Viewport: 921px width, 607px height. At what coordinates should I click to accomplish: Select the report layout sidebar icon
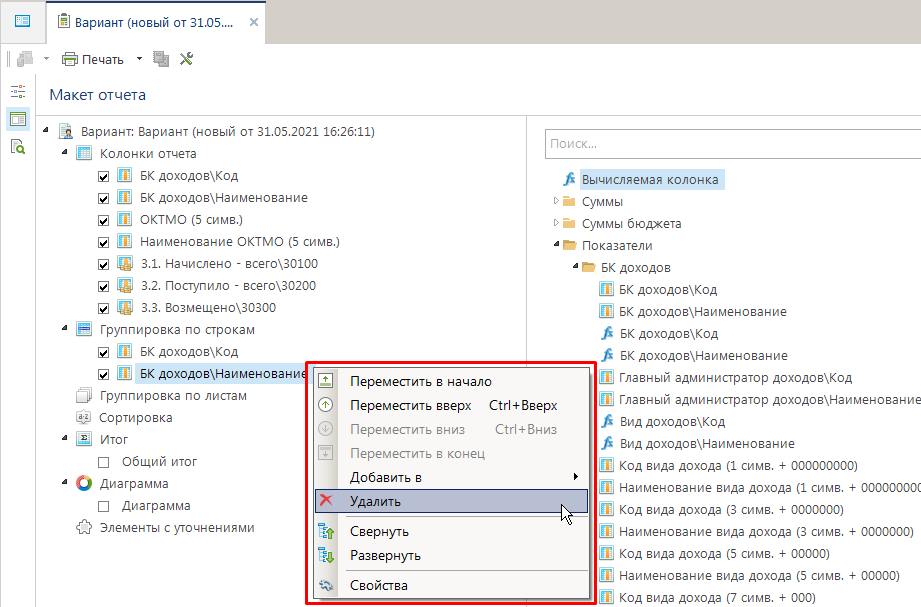coord(18,119)
